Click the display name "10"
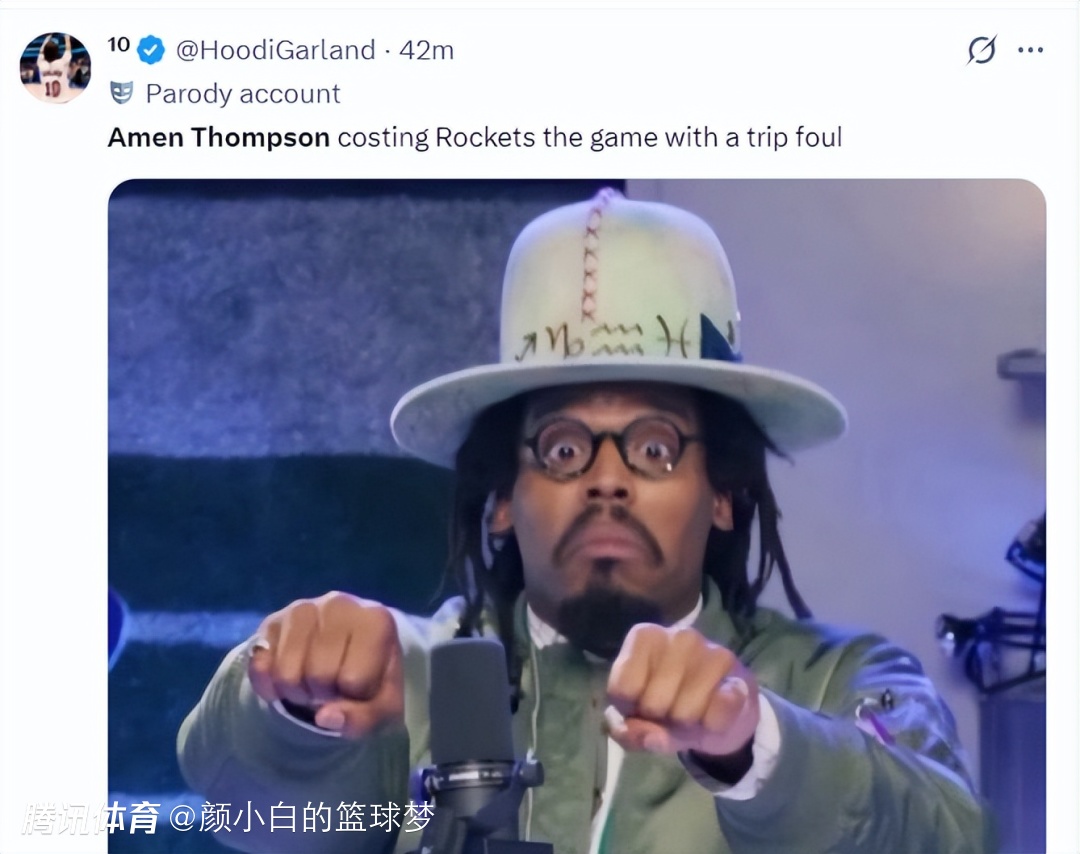Viewport: 1080px width, 854px height. pos(118,45)
